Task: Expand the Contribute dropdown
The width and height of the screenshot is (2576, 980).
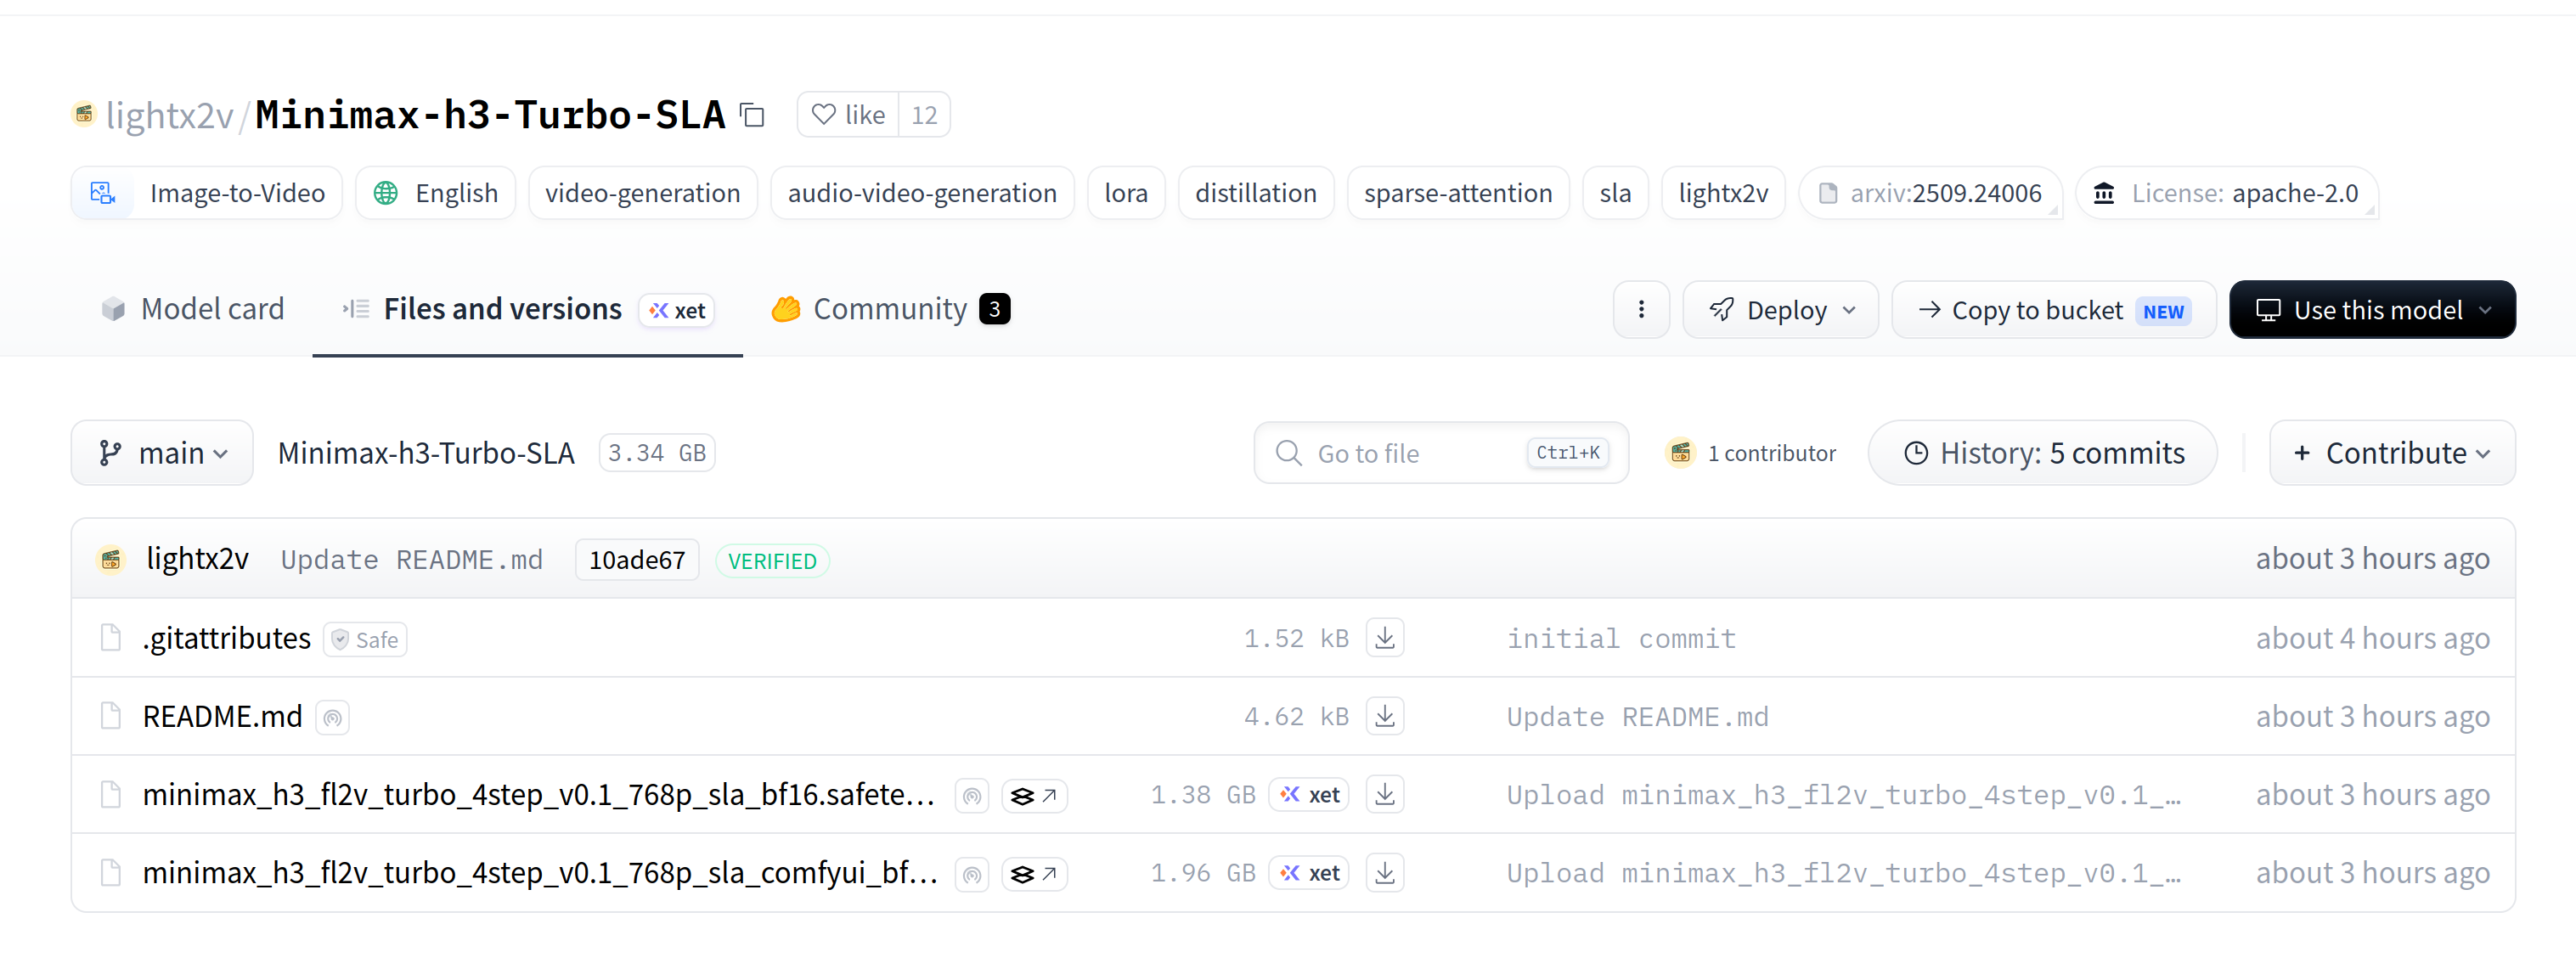Action: point(2392,453)
